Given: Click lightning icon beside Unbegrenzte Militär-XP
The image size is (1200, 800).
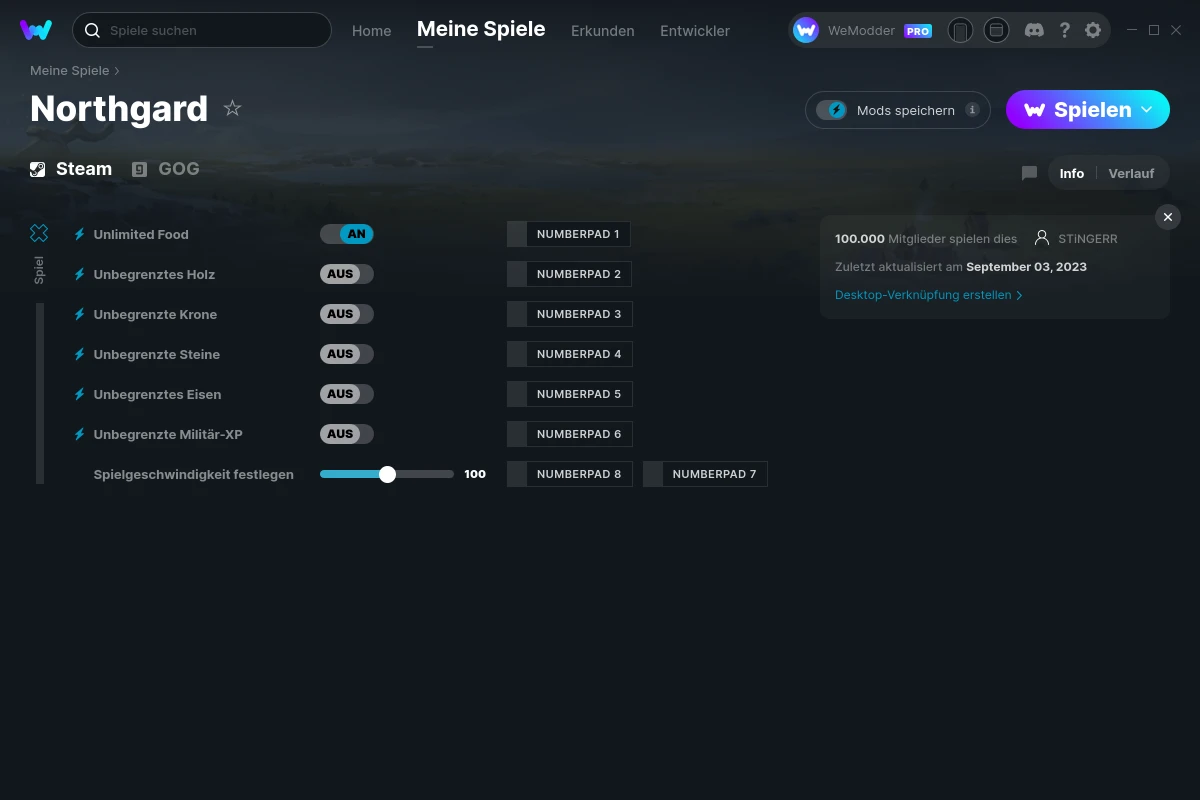Looking at the screenshot, I should (x=80, y=434).
